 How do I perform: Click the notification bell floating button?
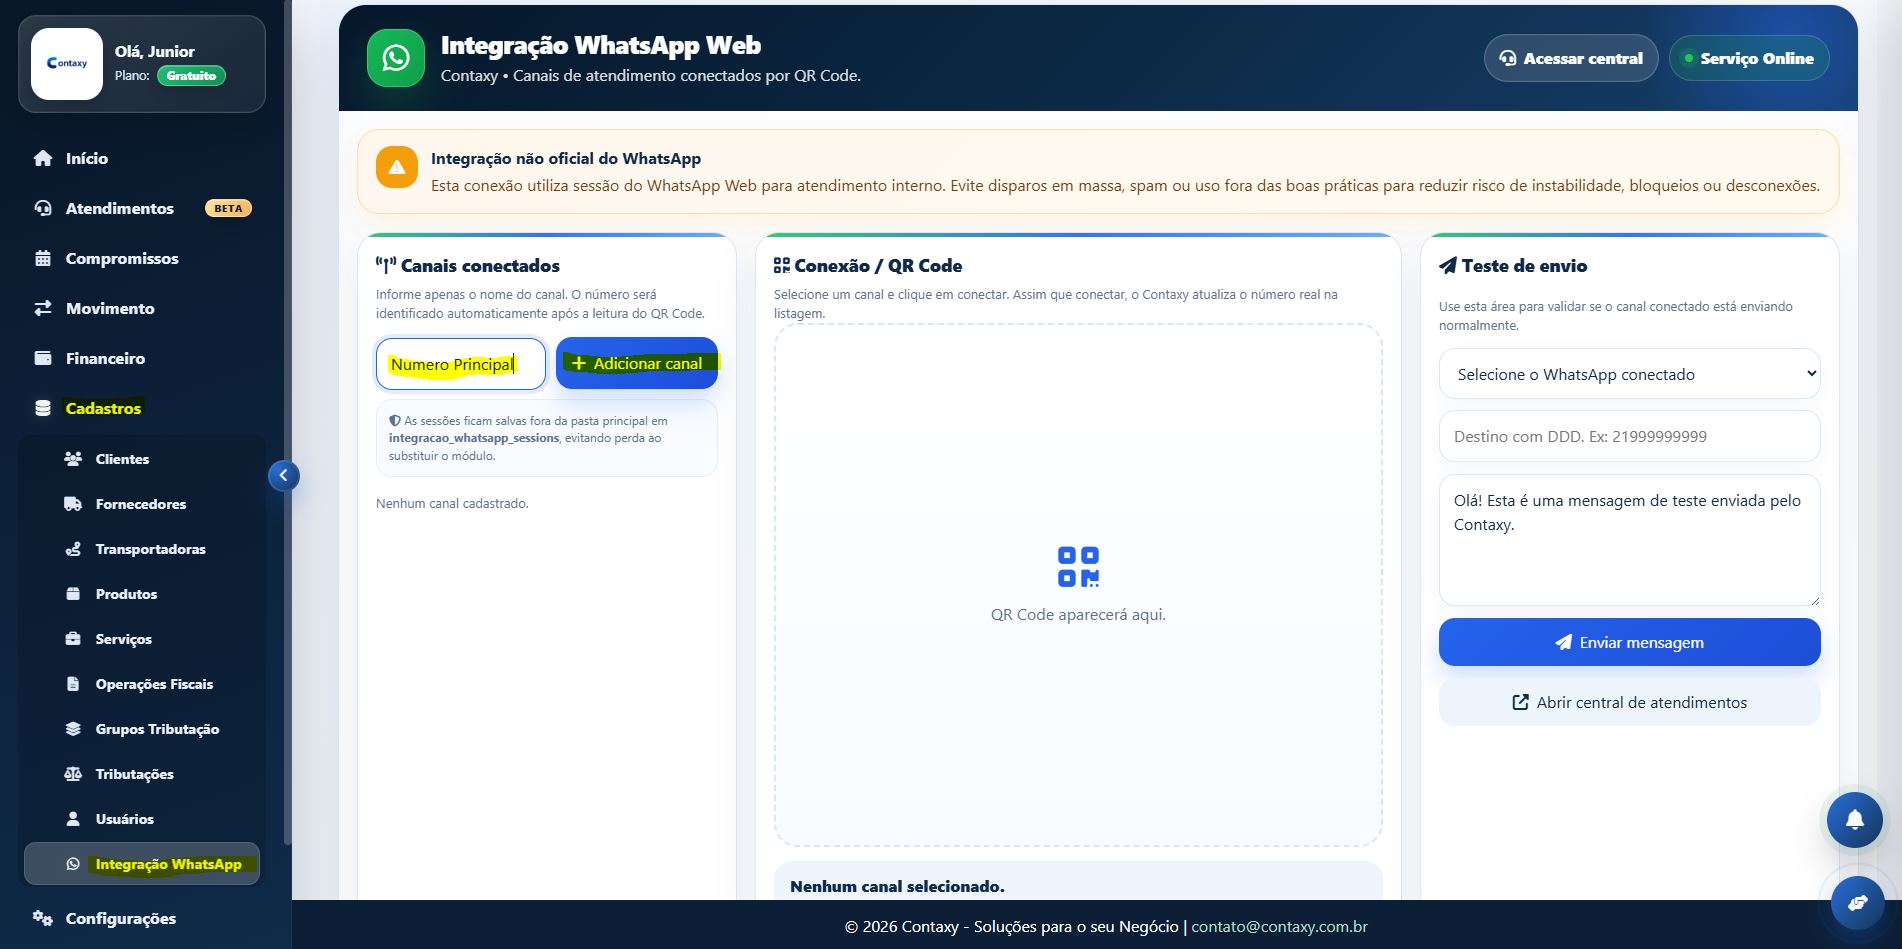pyautogui.click(x=1855, y=820)
